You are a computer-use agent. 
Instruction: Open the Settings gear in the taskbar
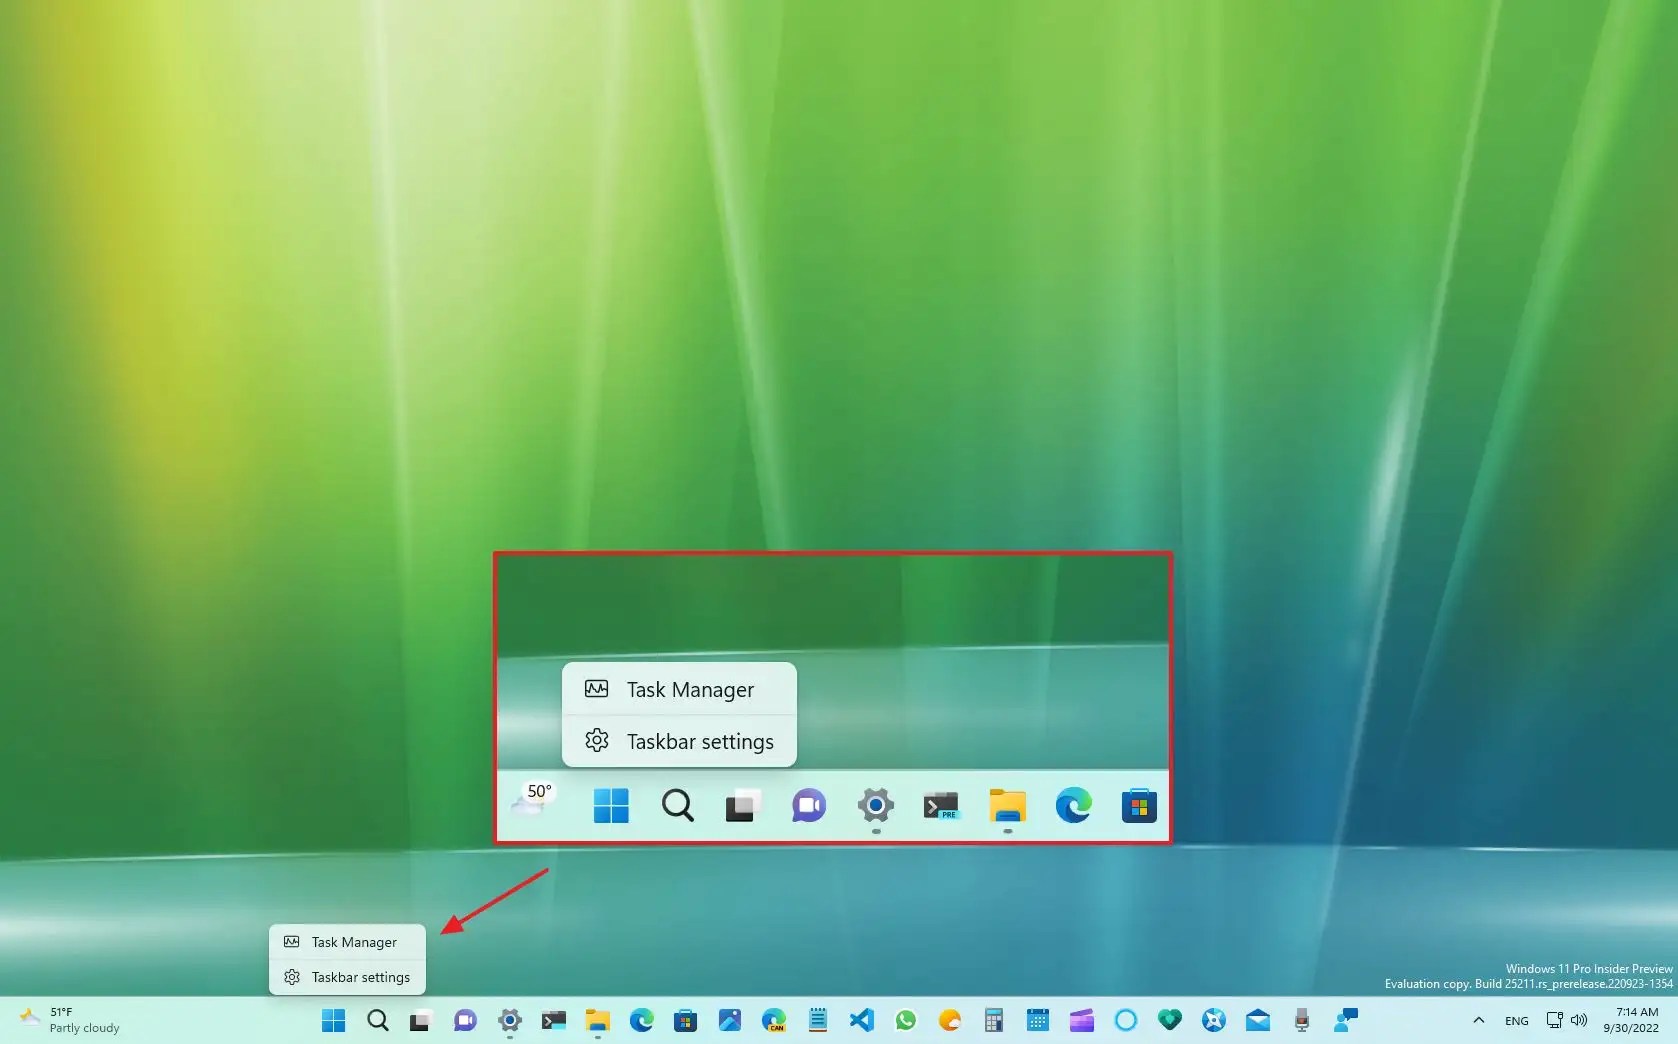coord(509,1021)
